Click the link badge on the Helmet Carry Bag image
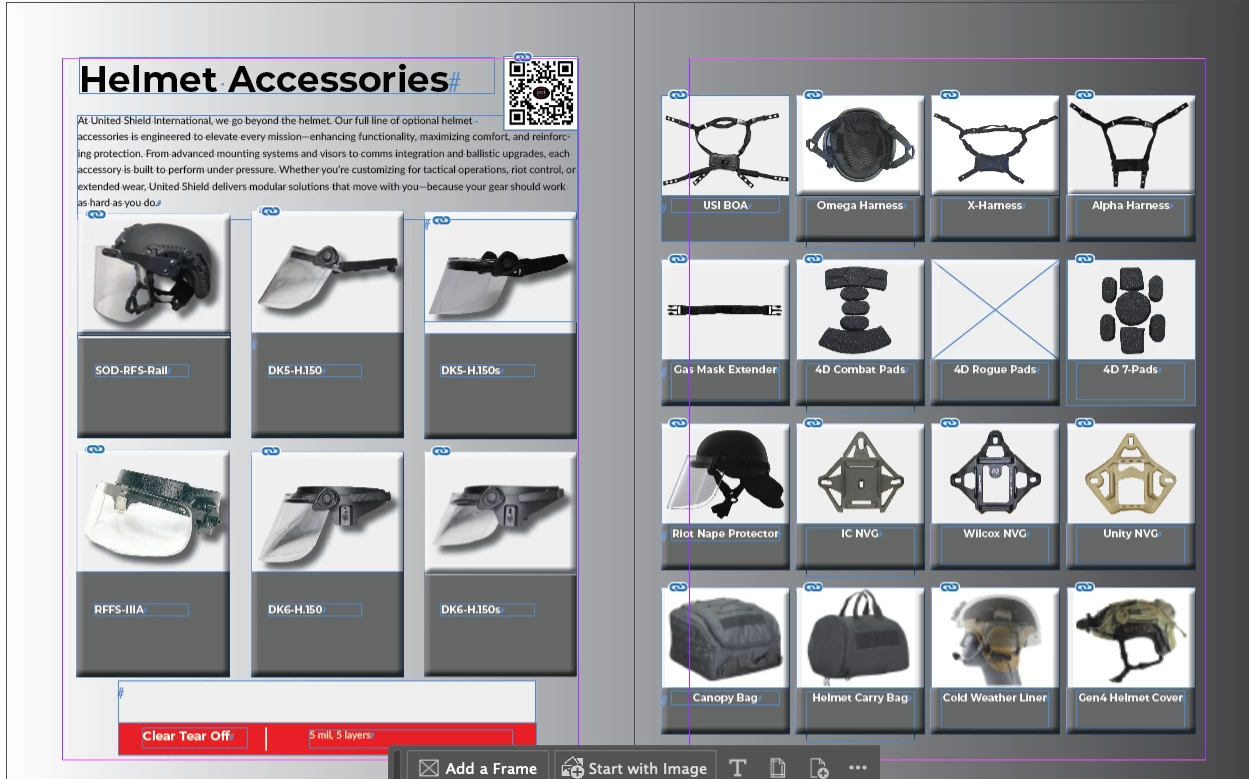The height and width of the screenshot is (779, 1249). 814,587
